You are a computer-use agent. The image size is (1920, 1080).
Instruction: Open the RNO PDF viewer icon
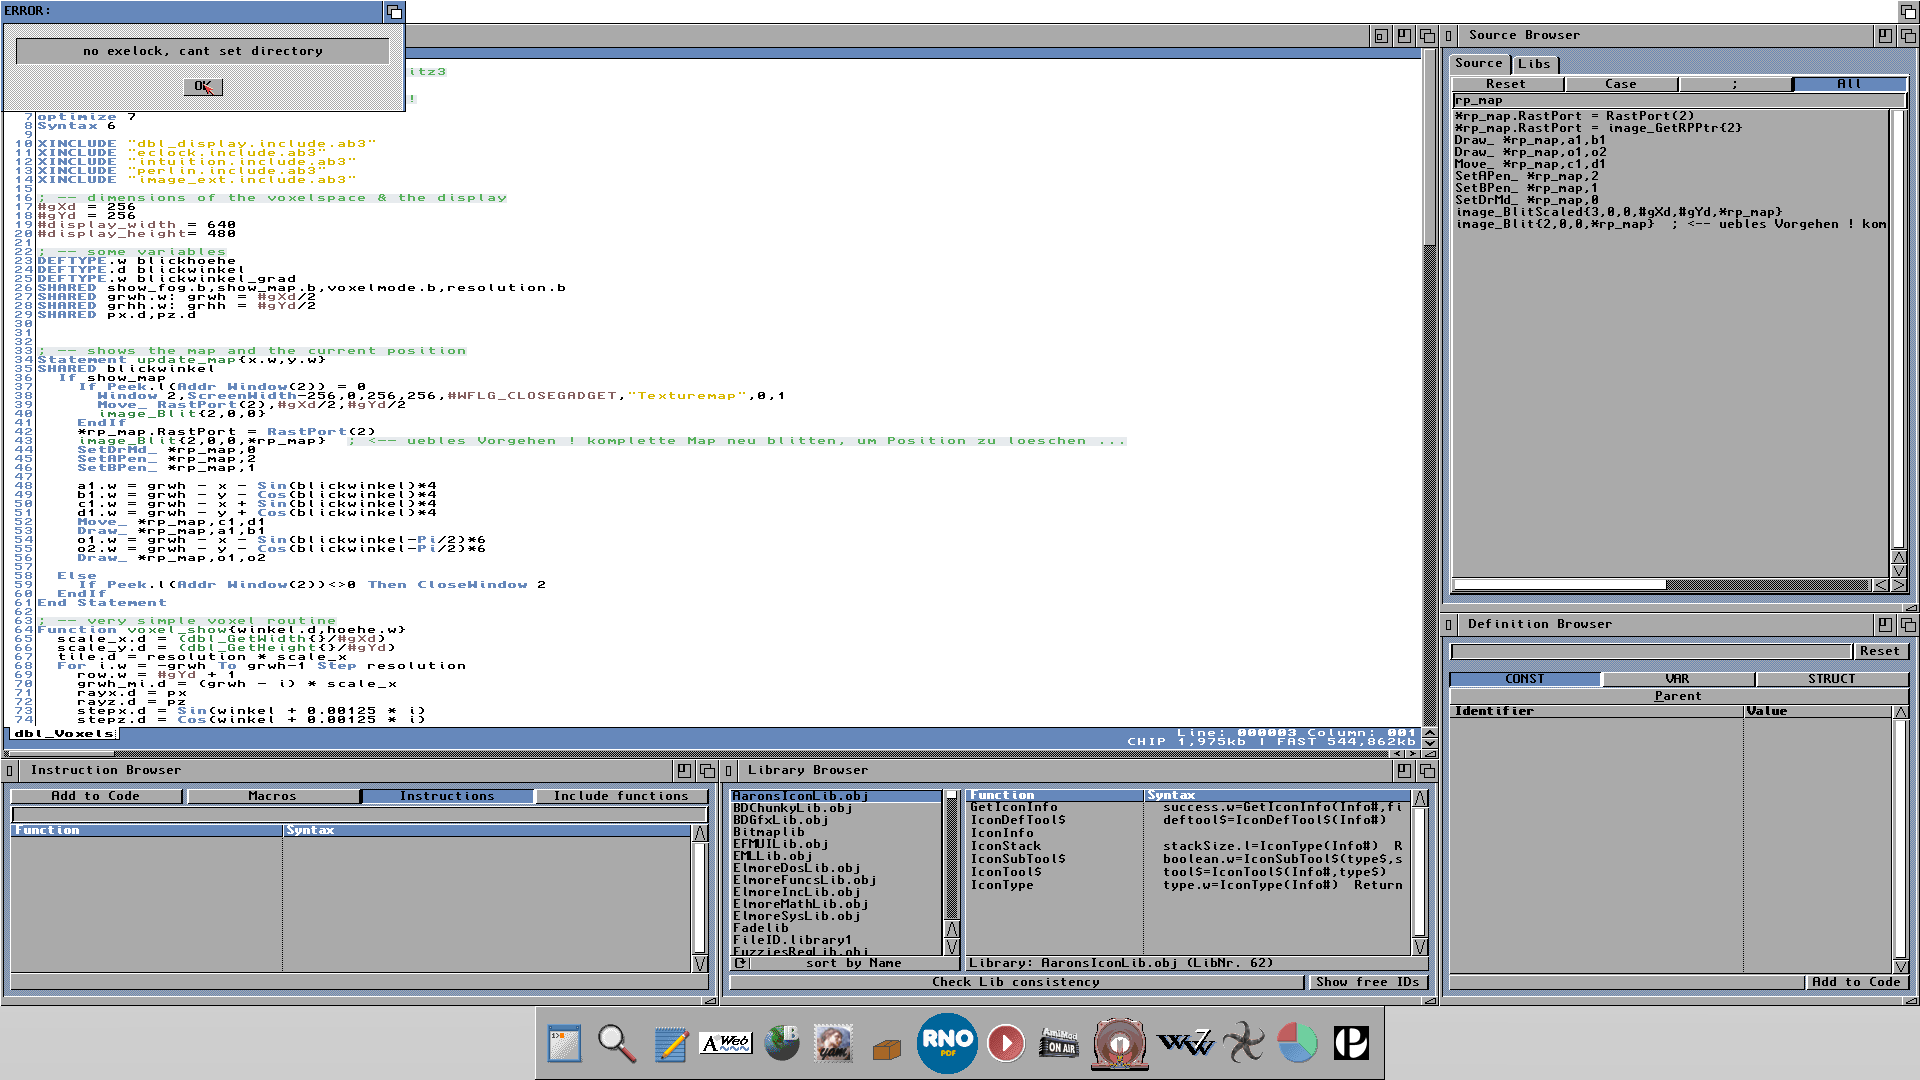[x=946, y=1043]
